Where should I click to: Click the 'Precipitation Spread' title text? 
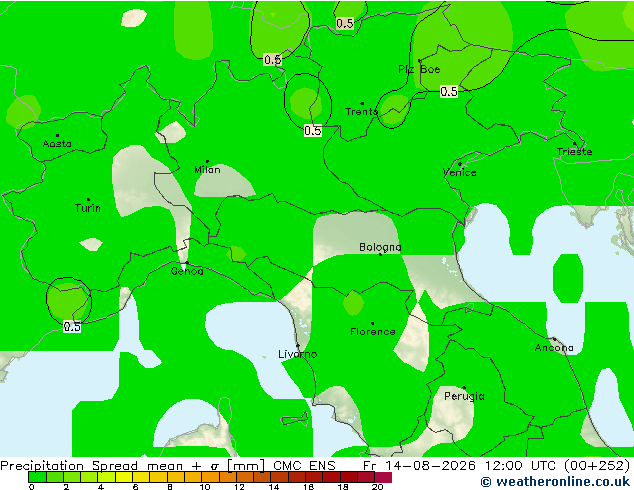[x=69, y=466]
